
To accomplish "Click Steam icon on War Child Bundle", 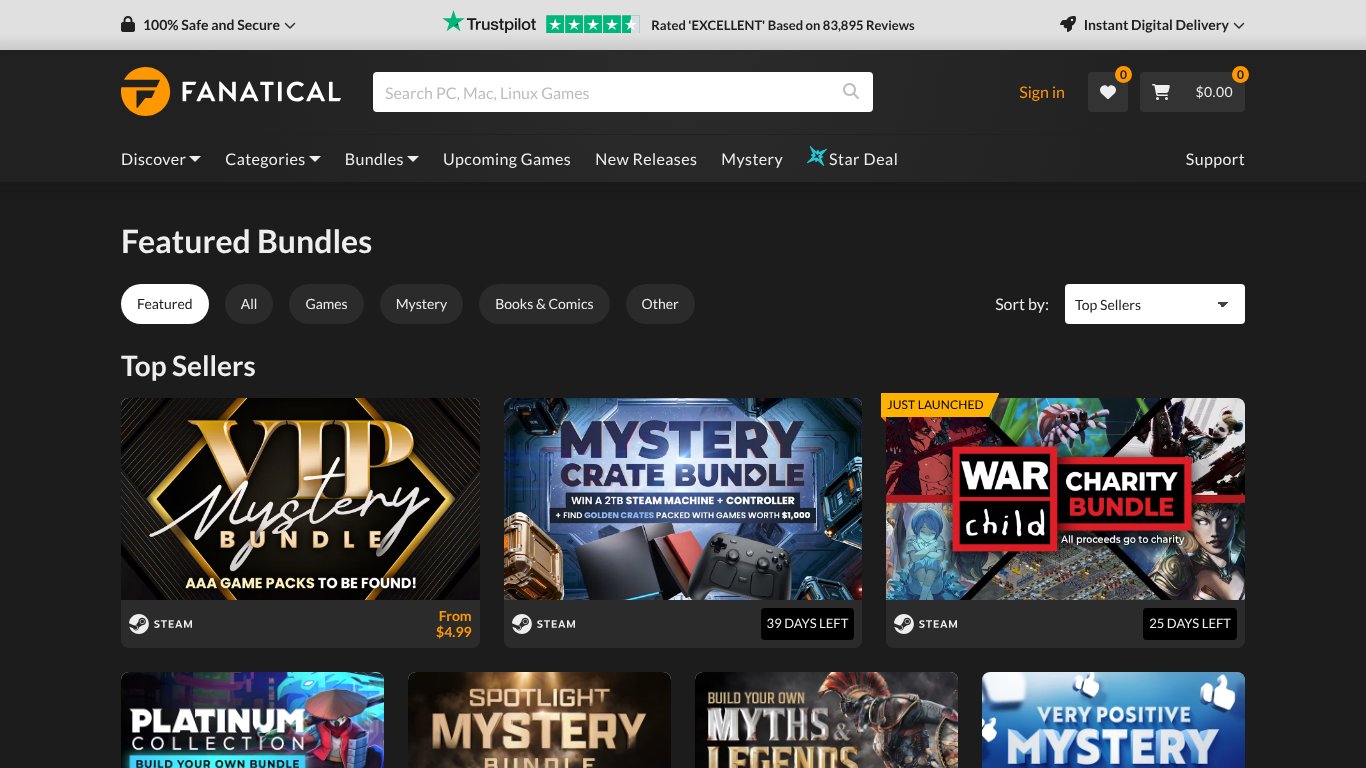I will [x=904, y=624].
